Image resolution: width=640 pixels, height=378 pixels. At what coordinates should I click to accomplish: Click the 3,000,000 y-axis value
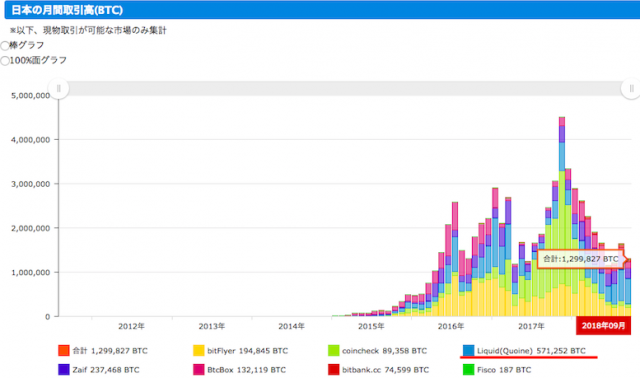(x=31, y=184)
